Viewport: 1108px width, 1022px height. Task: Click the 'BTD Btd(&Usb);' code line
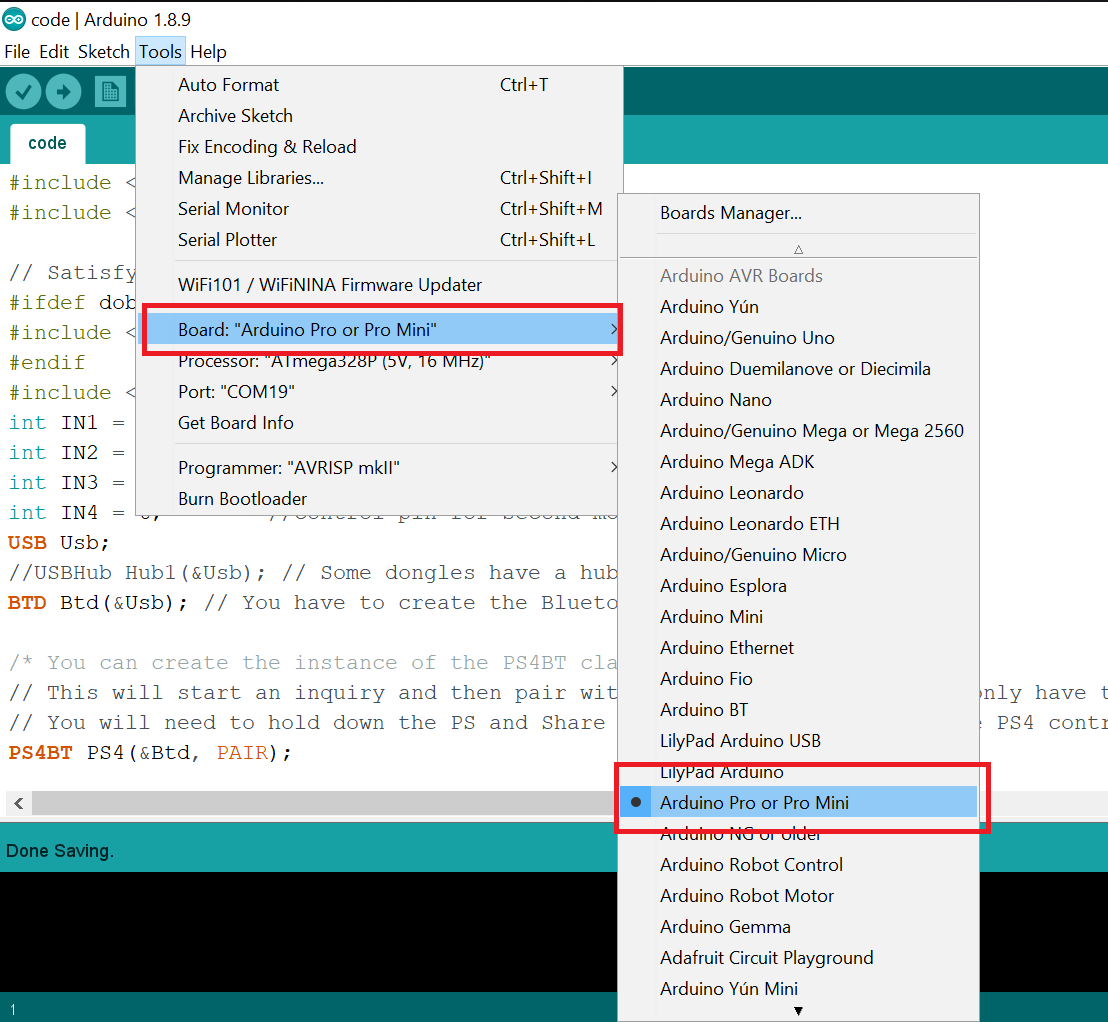pyautogui.click(x=98, y=603)
